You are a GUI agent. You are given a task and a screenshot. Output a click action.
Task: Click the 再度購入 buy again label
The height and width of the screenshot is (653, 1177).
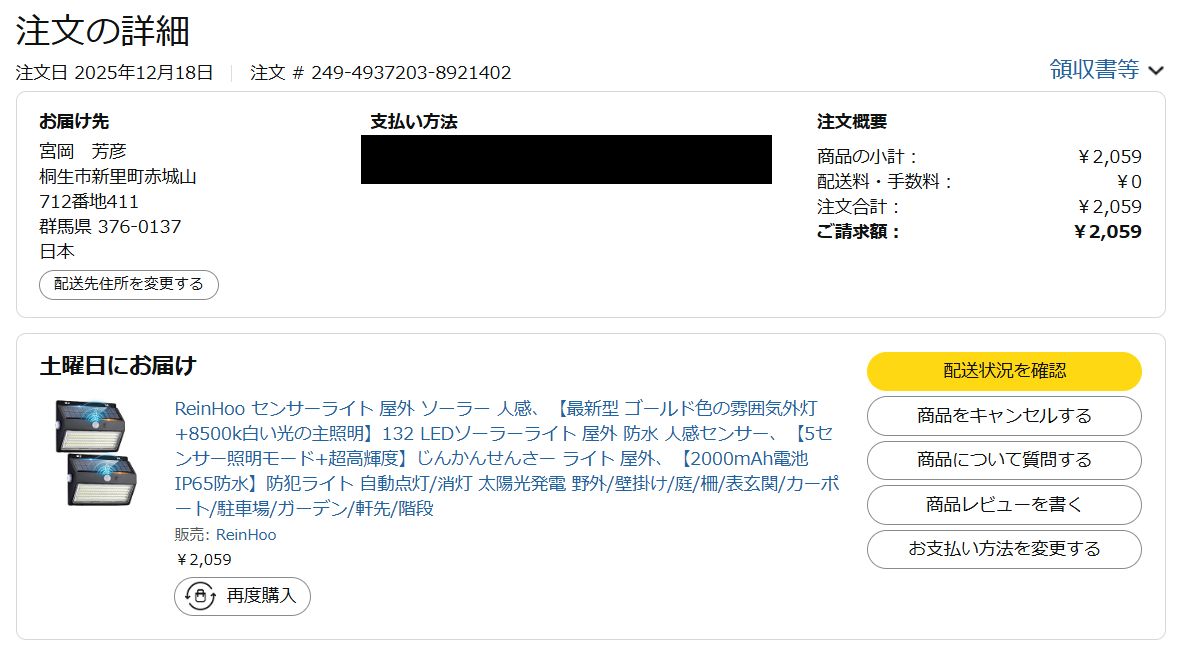(261, 596)
